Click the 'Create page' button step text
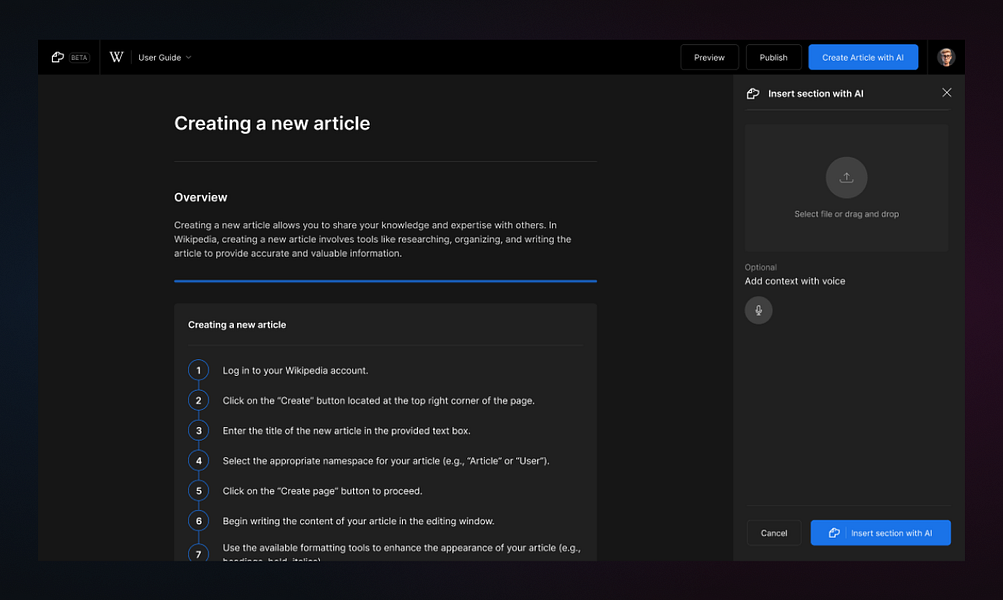Viewport: 1003px width, 600px height. [x=322, y=491]
